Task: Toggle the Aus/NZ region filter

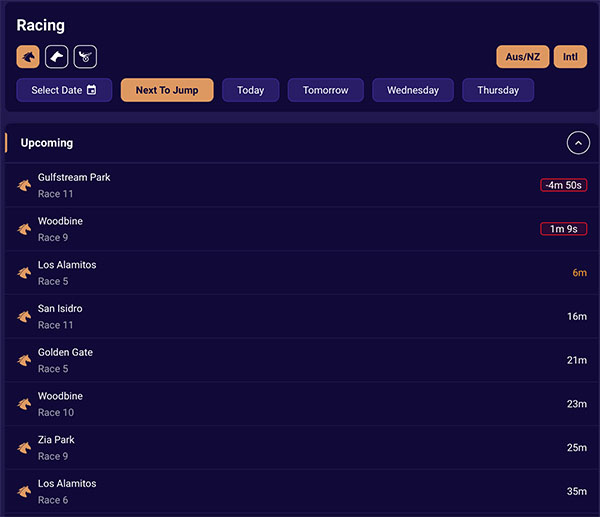Action: [523, 57]
